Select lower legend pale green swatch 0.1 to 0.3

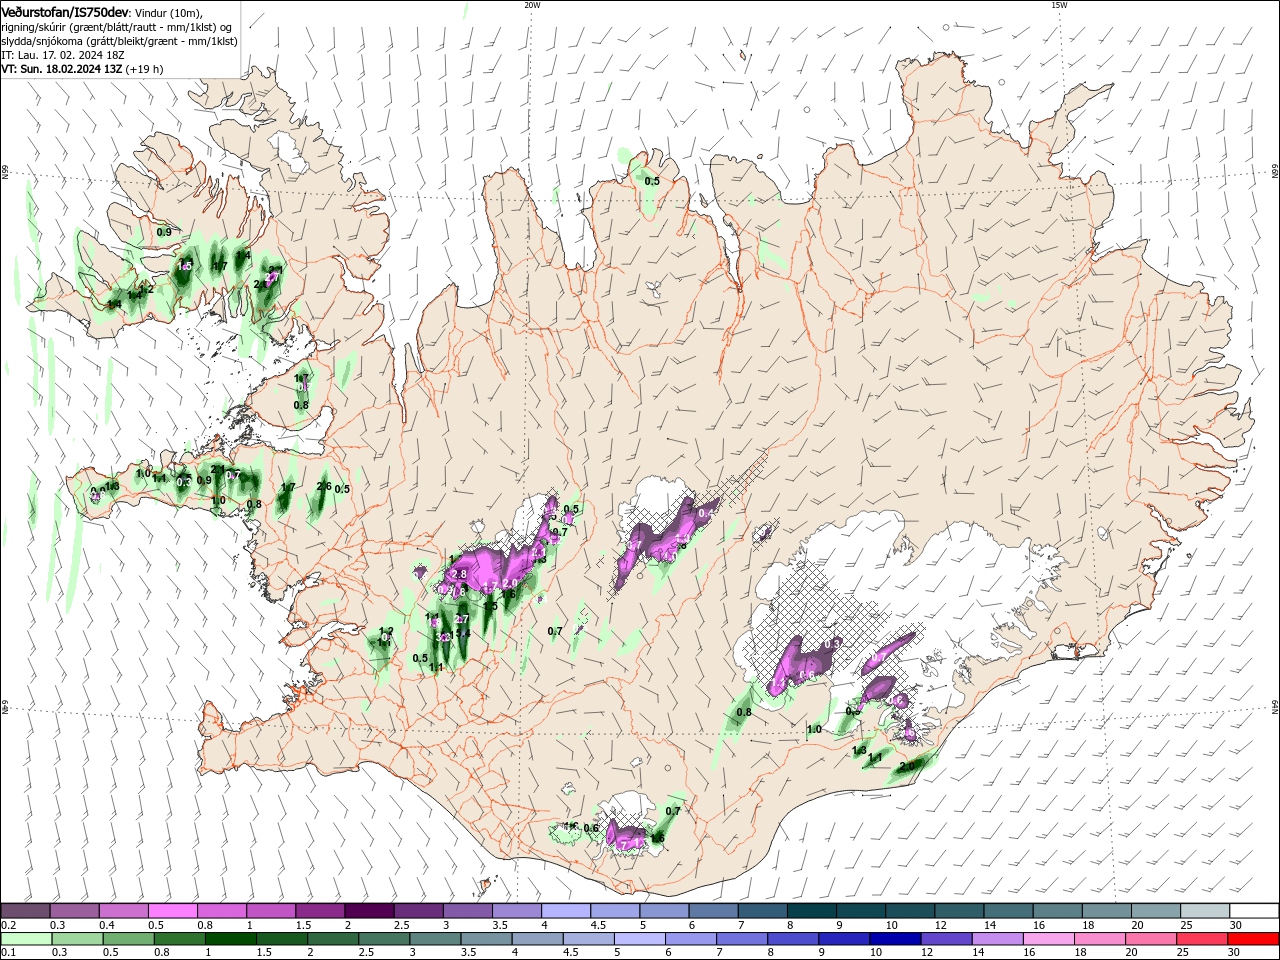pyautogui.click(x=26, y=939)
